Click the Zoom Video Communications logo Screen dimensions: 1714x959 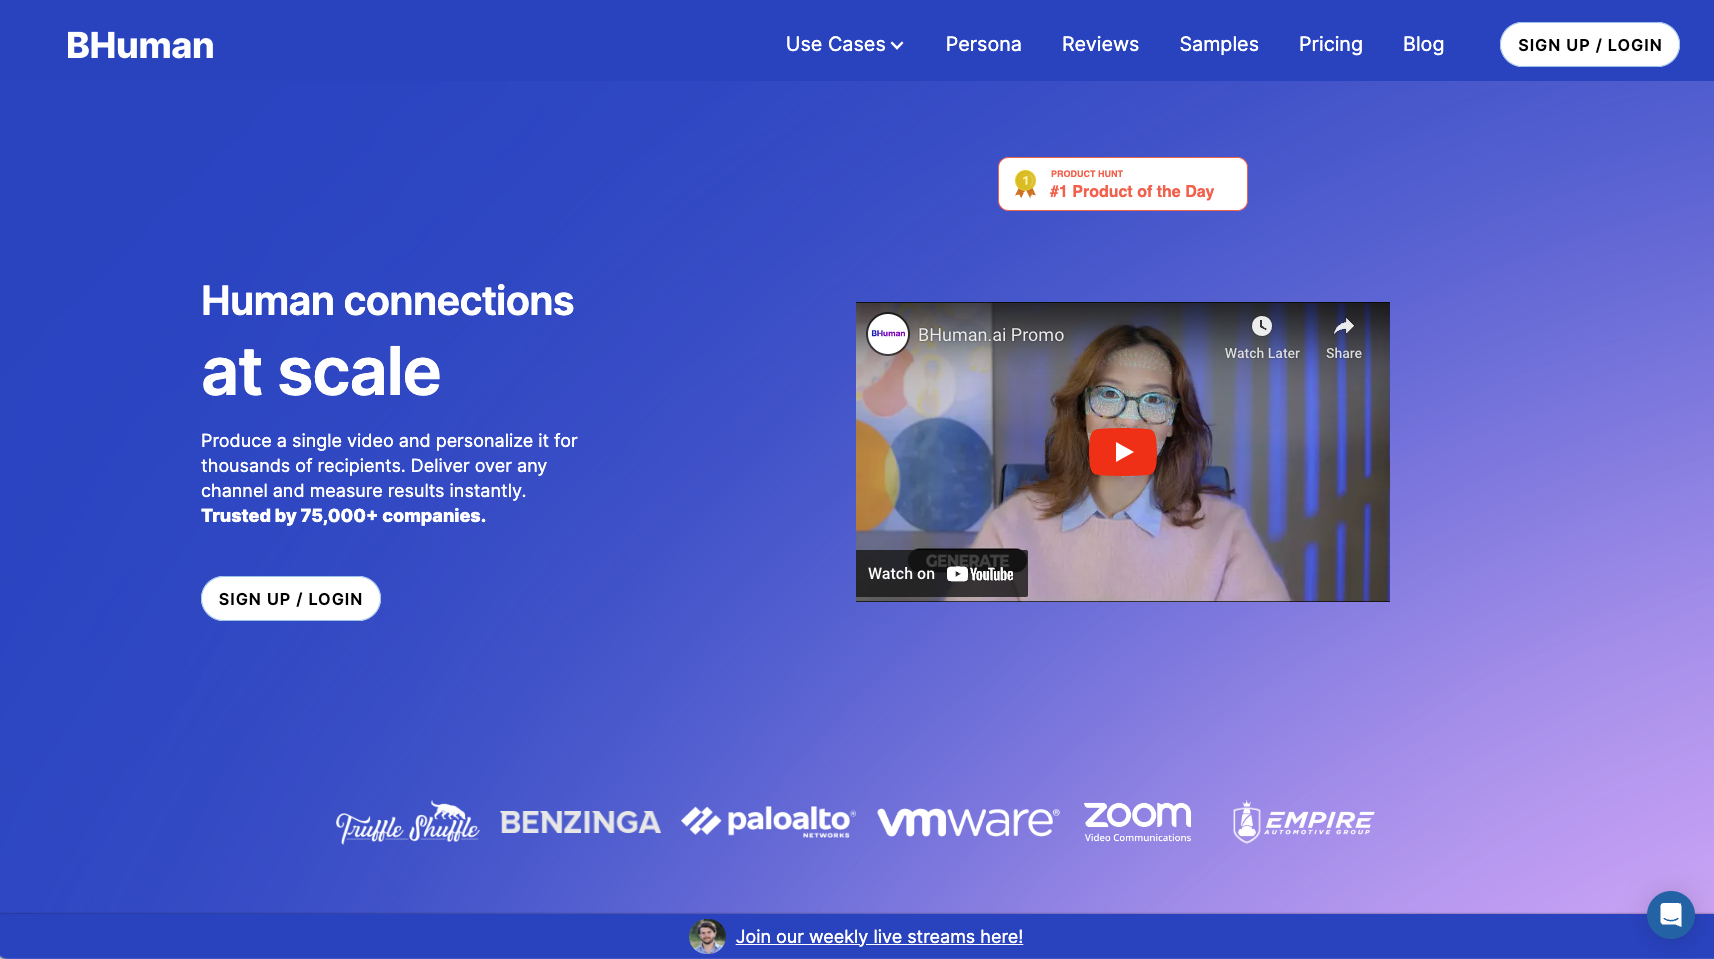(1138, 822)
